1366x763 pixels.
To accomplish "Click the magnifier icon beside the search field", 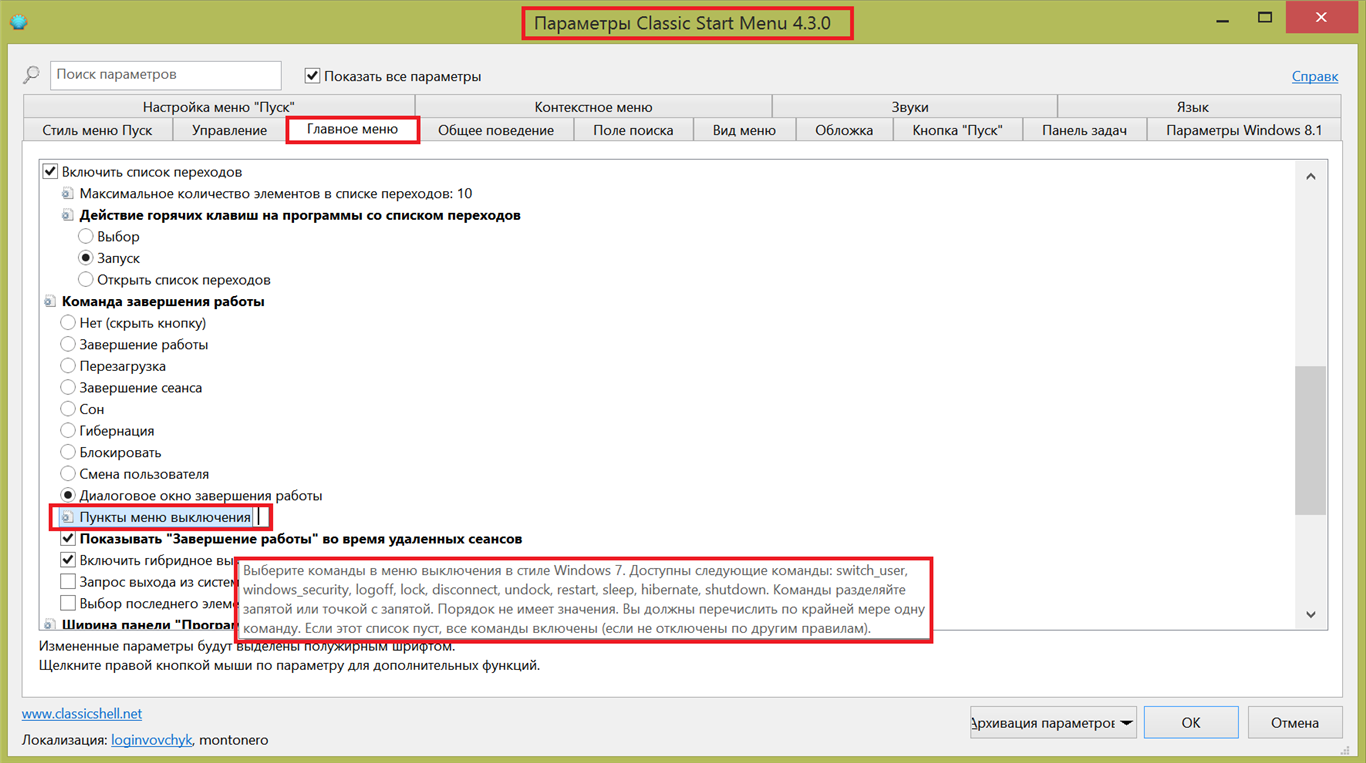I will 32,75.
